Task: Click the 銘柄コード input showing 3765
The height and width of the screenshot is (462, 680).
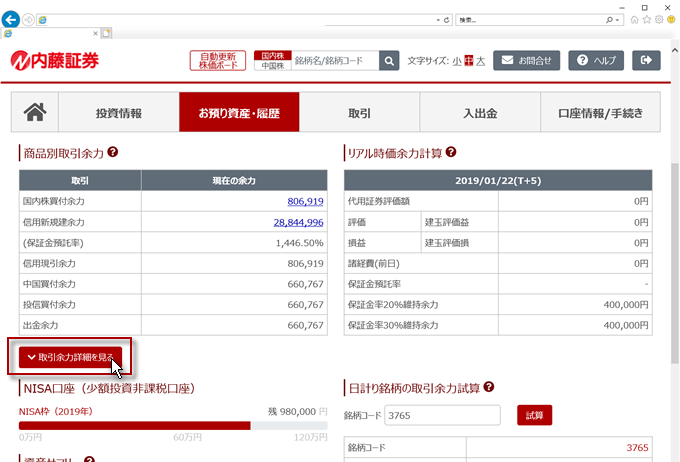Action: tap(442, 415)
